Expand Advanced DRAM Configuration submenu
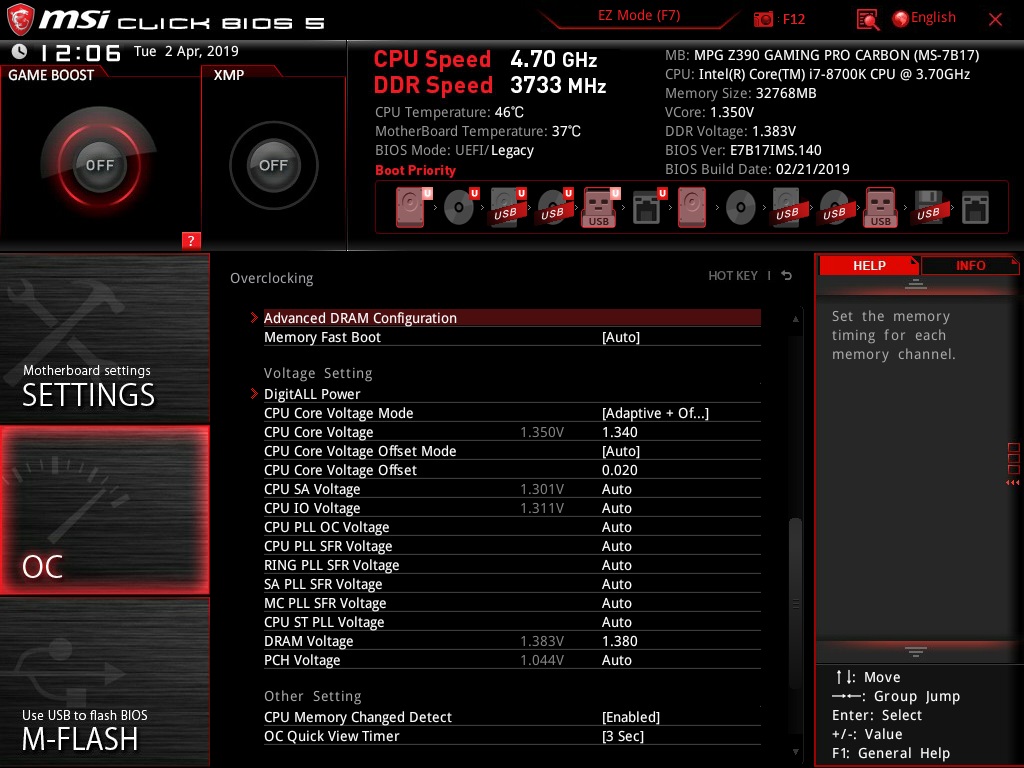 (x=512, y=318)
